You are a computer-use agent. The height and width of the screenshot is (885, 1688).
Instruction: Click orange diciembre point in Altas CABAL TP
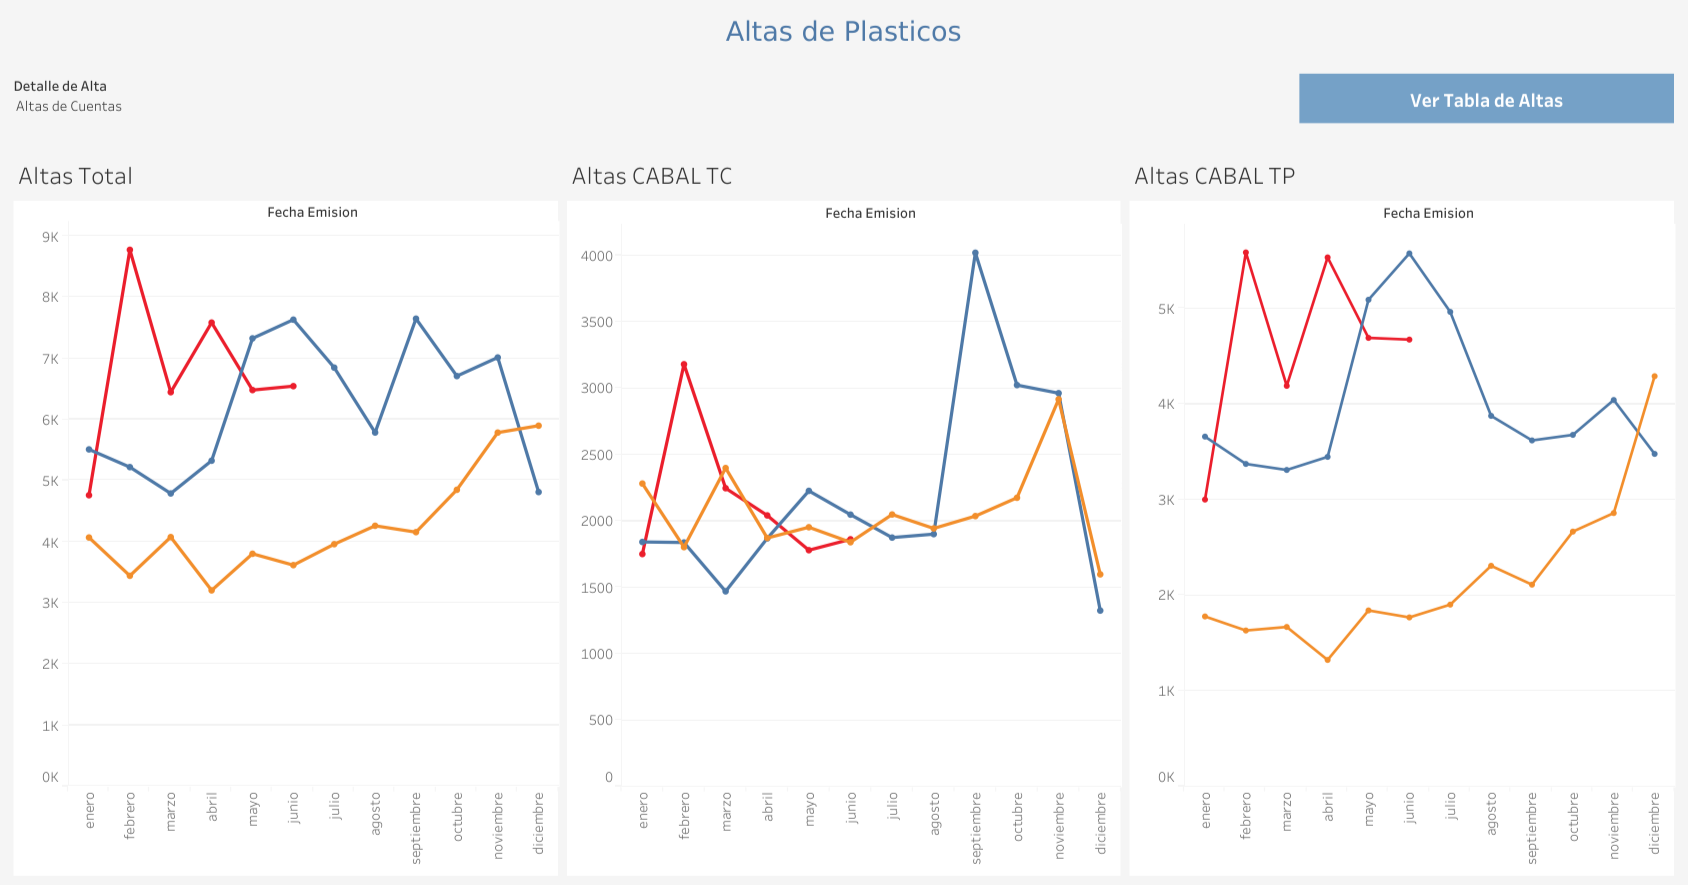[x=1655, y=377]
